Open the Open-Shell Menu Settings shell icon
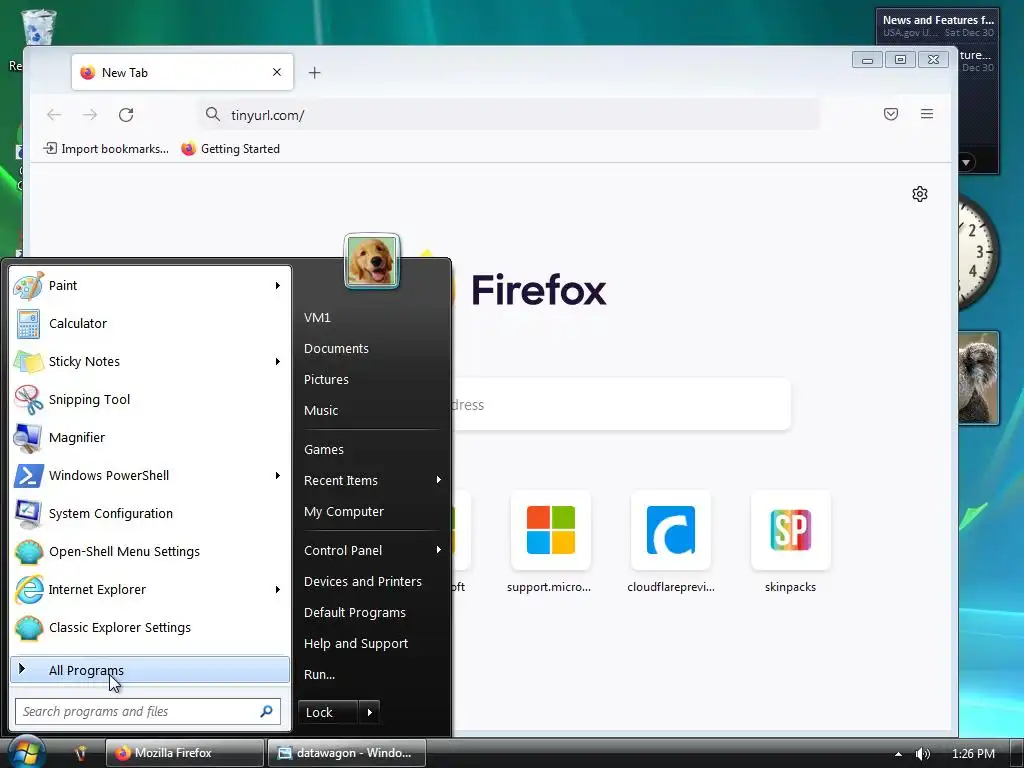 28,551
